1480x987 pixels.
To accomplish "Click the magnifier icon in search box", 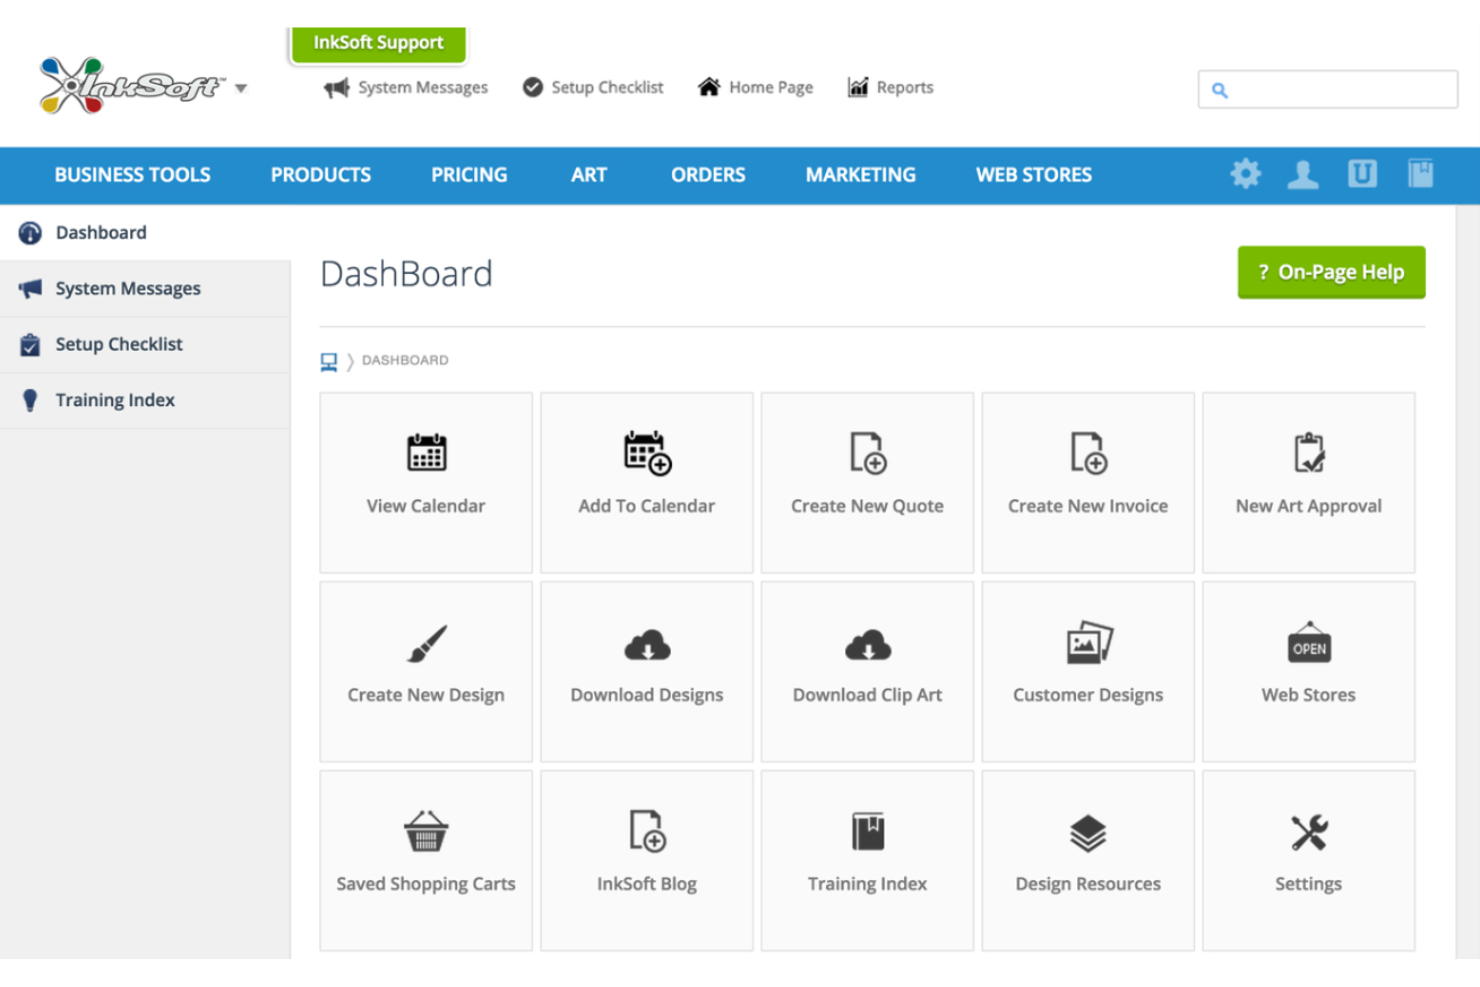I will (1220, 90).
